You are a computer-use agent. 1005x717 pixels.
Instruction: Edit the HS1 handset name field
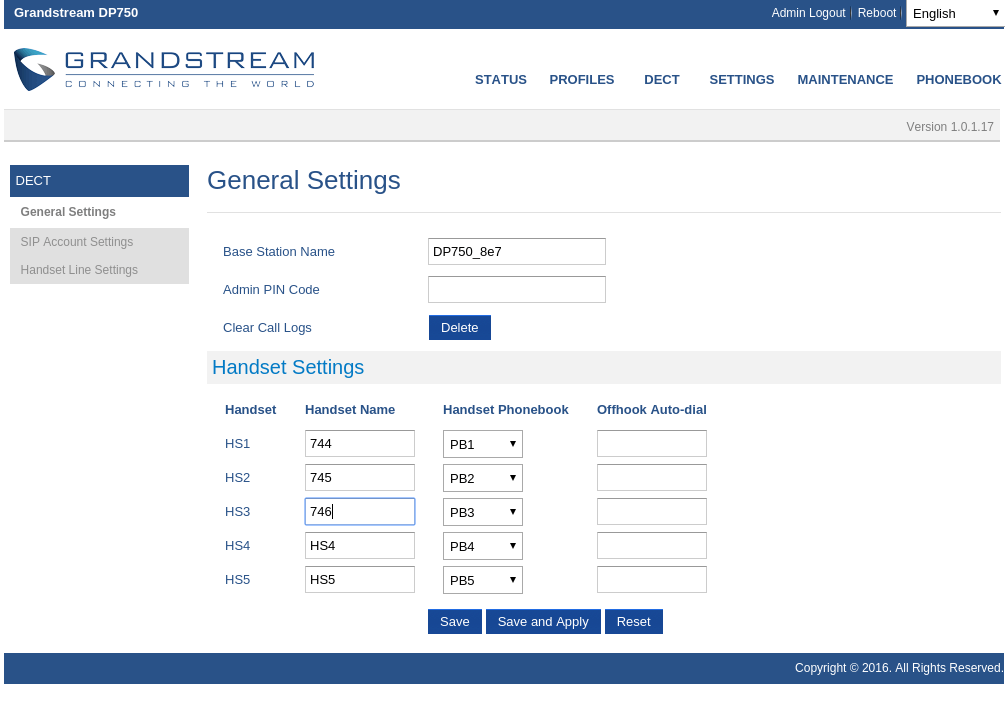(x=360, y=443)
